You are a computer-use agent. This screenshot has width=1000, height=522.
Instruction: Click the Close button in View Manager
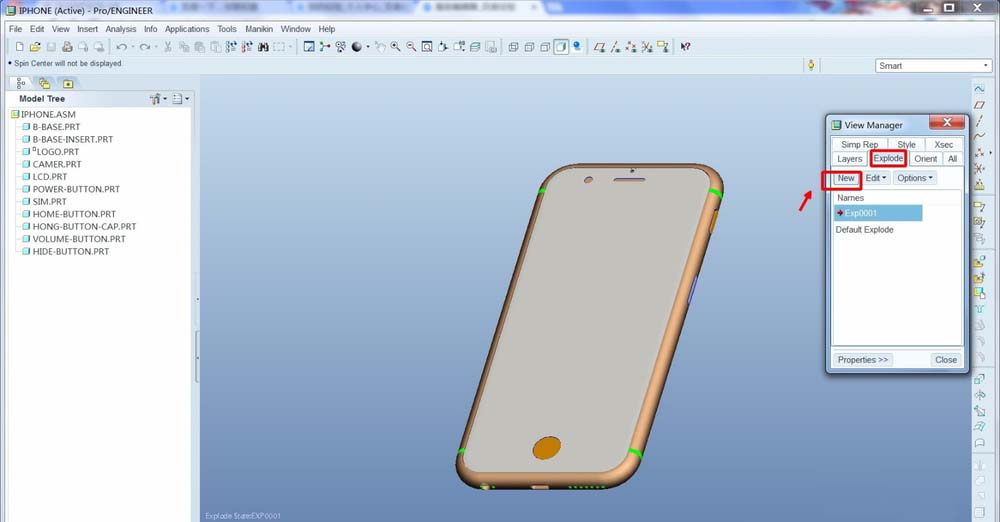click(945, 360)
